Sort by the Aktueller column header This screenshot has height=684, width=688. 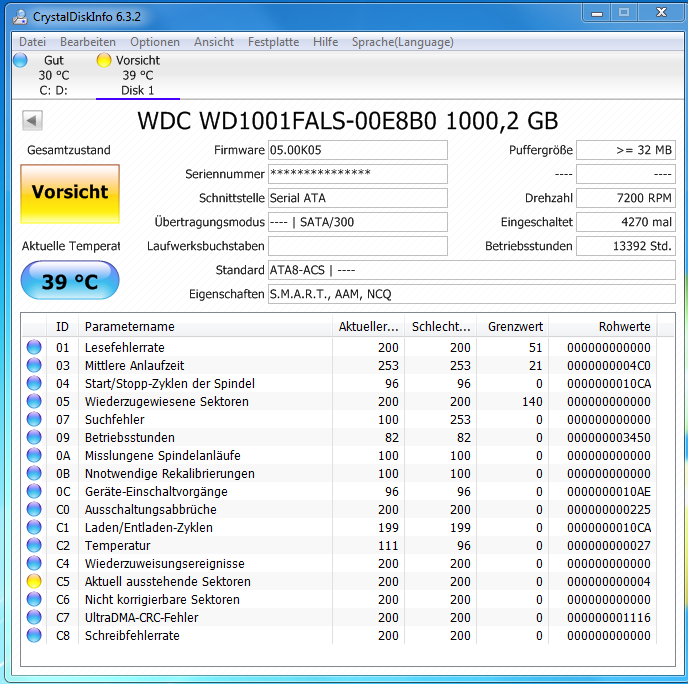coord(369,326)
